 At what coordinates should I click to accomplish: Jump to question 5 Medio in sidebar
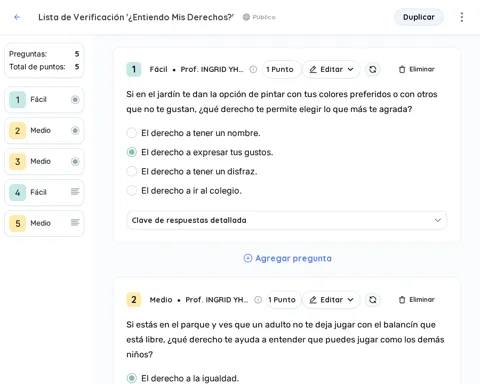point(44,223)
